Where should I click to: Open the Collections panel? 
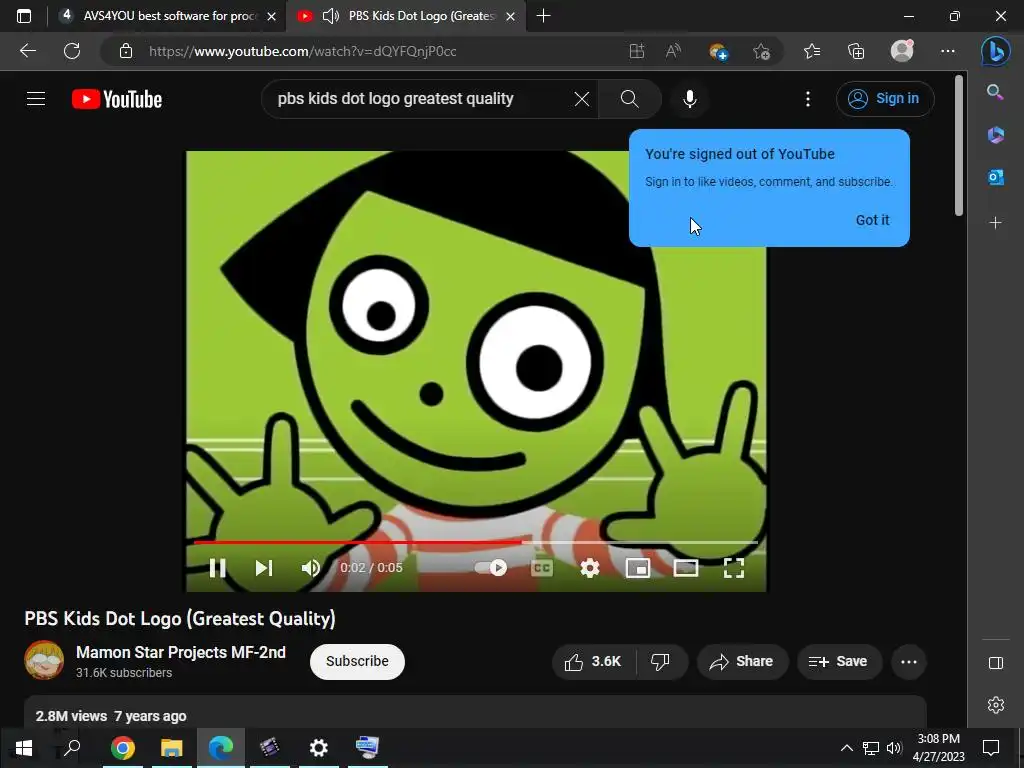click(856, 51)
